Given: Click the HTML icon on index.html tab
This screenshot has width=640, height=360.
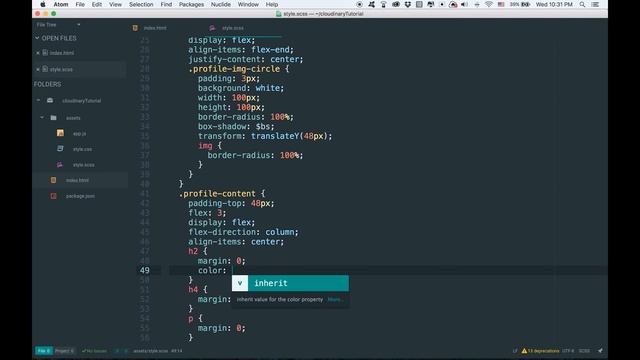Looking at the screenshot, I should click(135, 28).
